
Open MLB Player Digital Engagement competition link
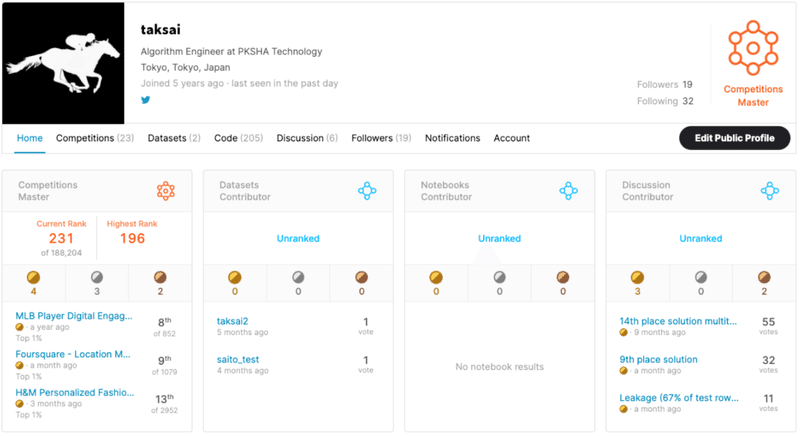(x=73, y=316)
